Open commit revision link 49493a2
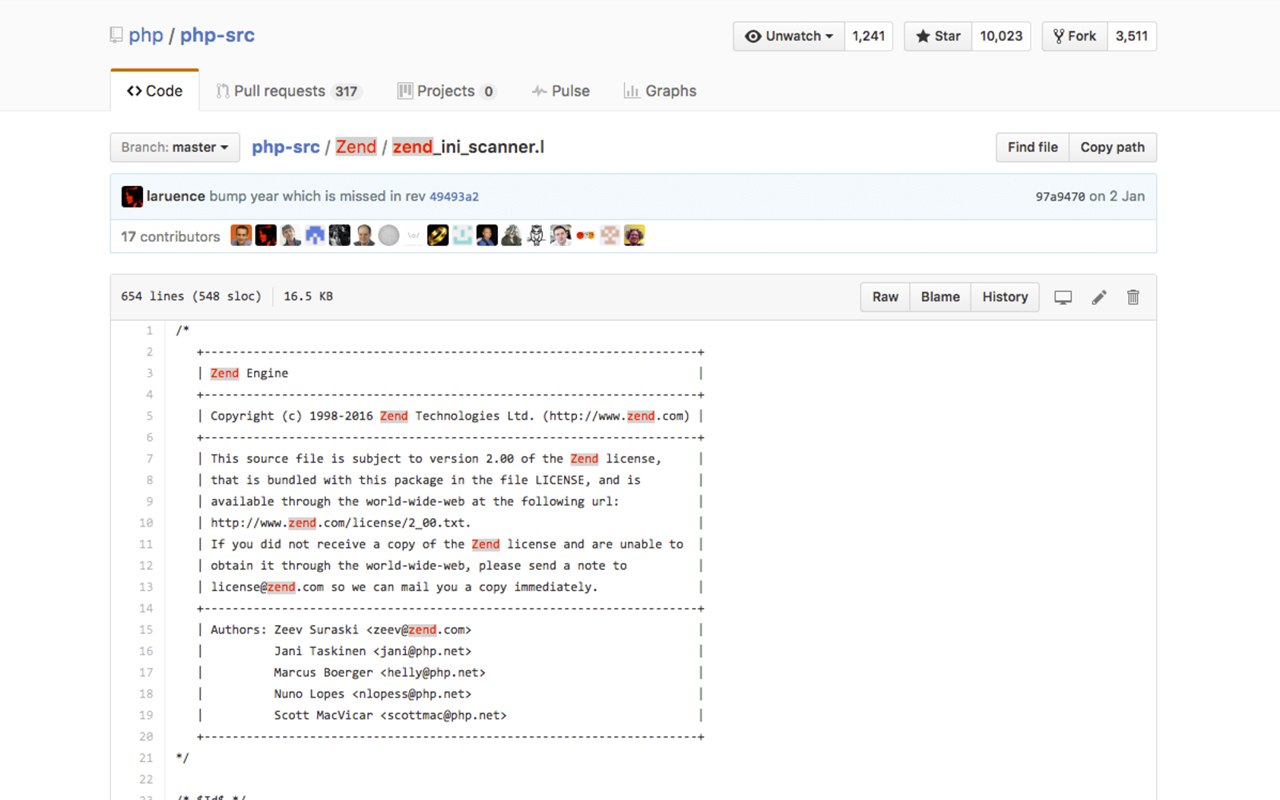 (x=454, y=197)
